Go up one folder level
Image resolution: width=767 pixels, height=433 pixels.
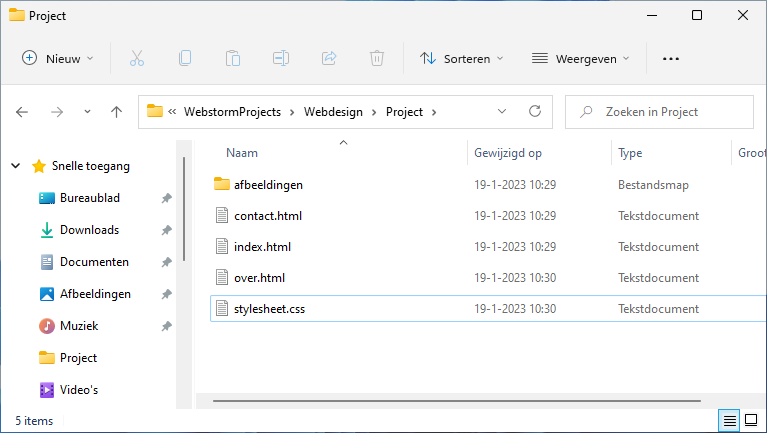click(x=116, y=112)
